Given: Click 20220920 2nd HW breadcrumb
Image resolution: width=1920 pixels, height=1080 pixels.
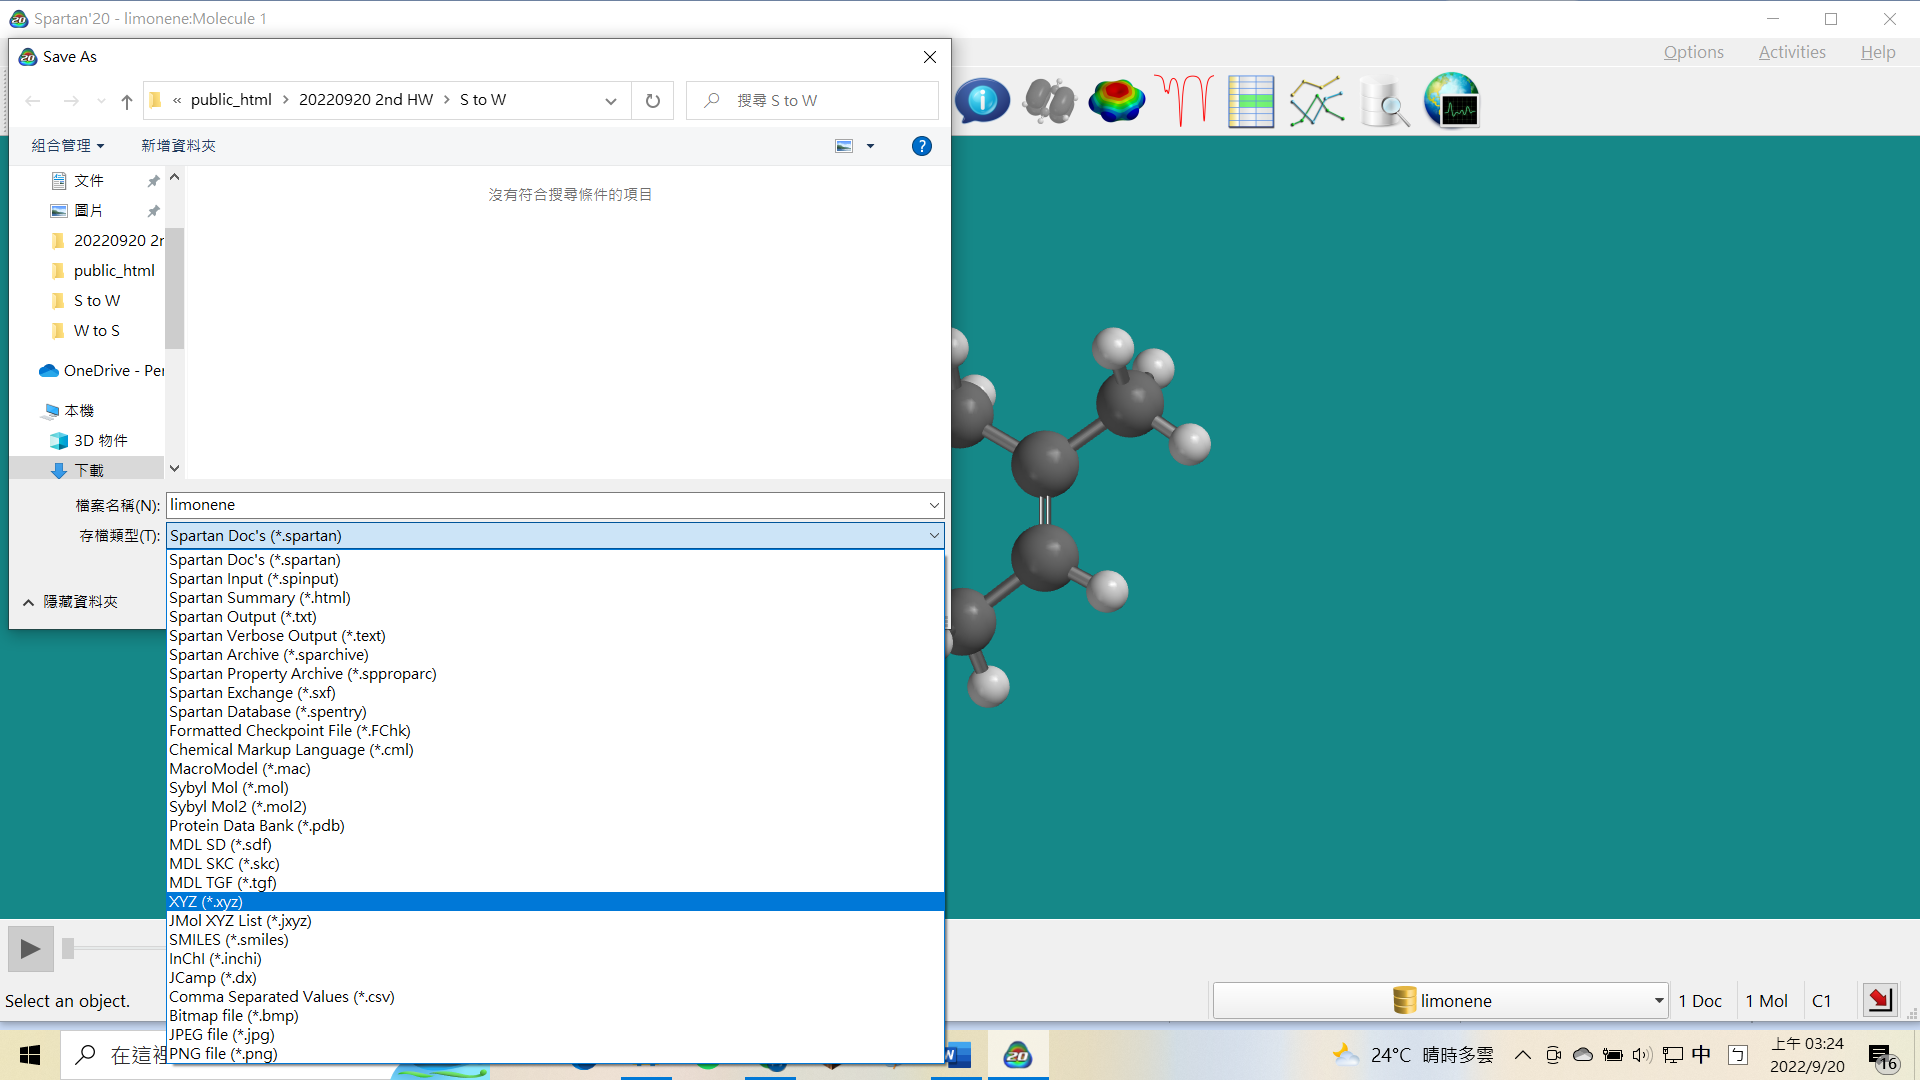Looking at the screenshot, I should (366, 100).
